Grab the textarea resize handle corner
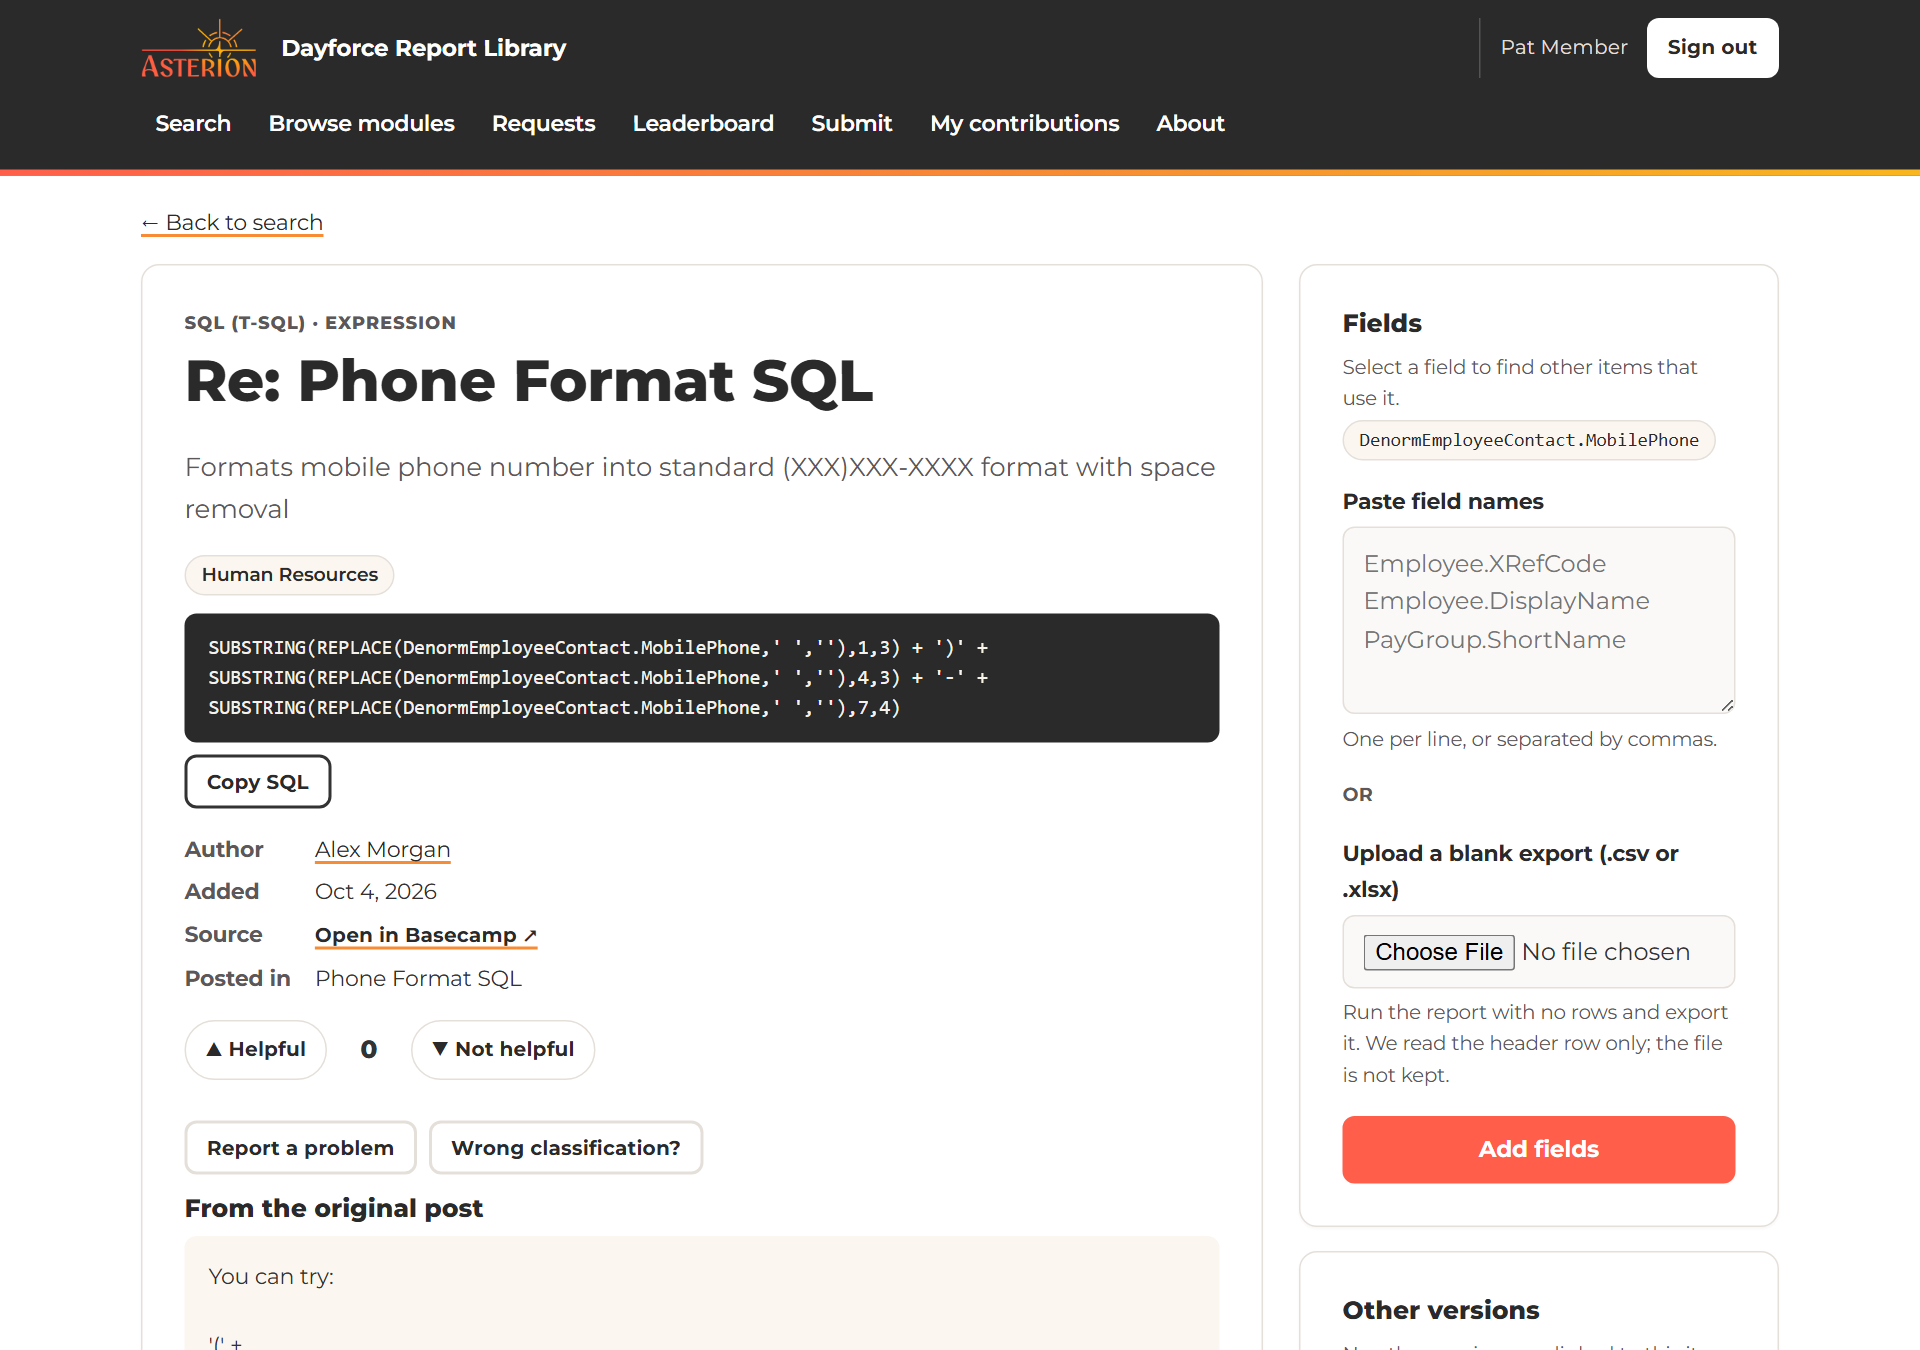The image size is (1920, 1350). 1727,705
